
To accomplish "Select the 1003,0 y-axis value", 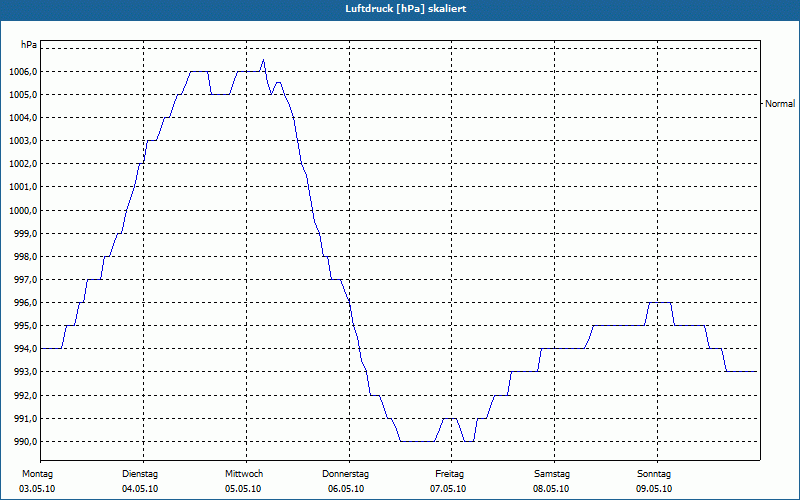I will pos(23,141).
